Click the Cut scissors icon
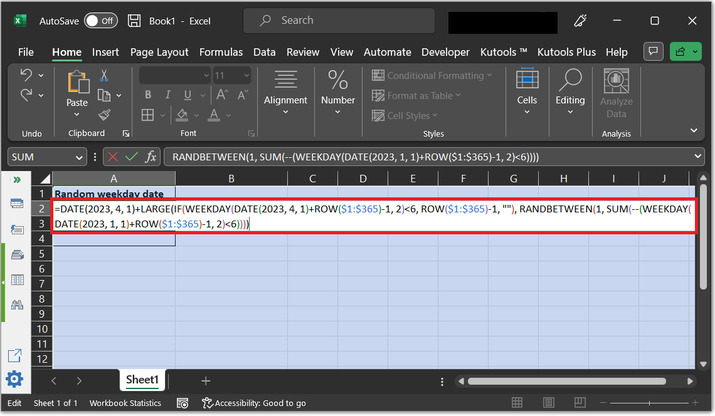 [x=104, y=75]
